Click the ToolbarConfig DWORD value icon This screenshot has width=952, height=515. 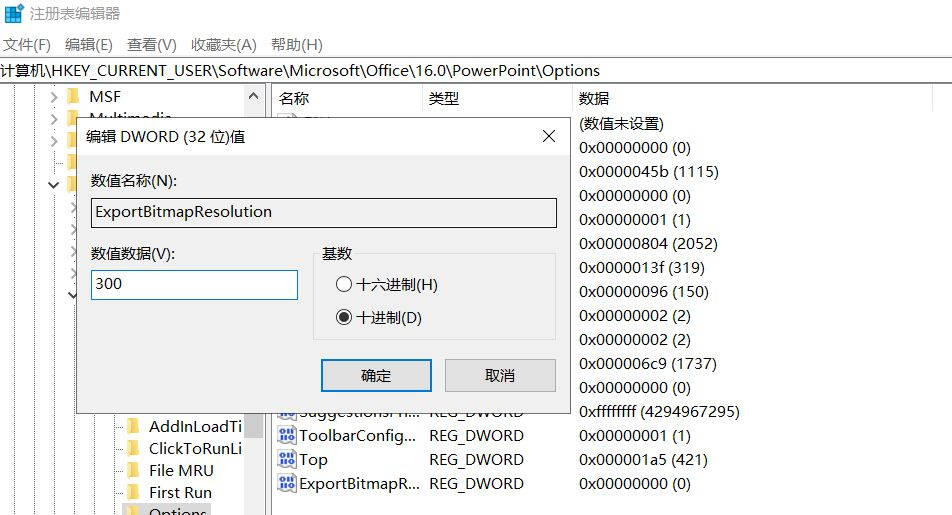click(x=287, y=435)
